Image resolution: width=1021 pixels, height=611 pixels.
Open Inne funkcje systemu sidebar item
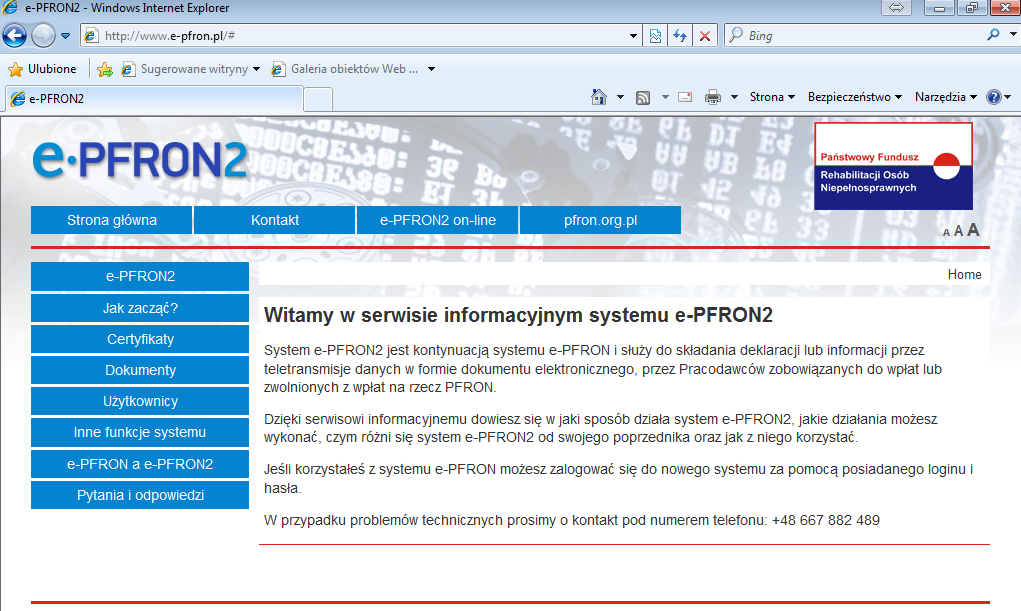click(x=140, y=433)
